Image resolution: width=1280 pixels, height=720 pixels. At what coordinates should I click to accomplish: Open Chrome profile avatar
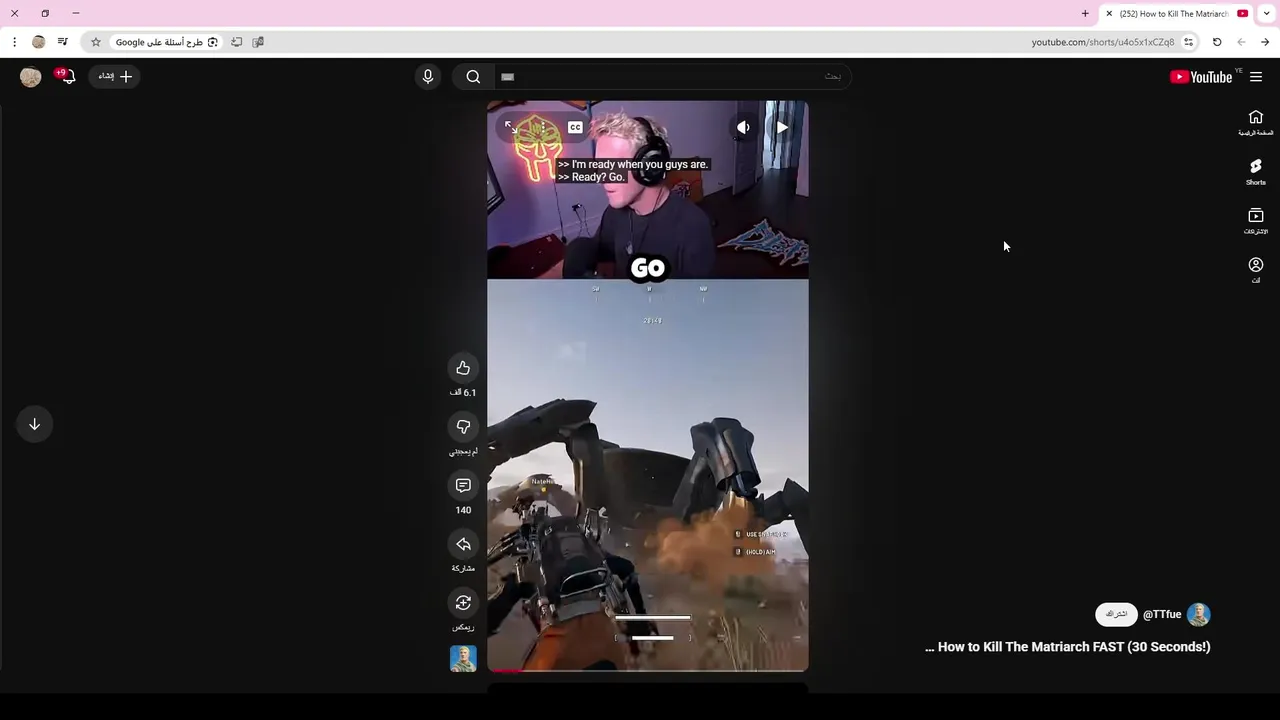pos(38,42)
